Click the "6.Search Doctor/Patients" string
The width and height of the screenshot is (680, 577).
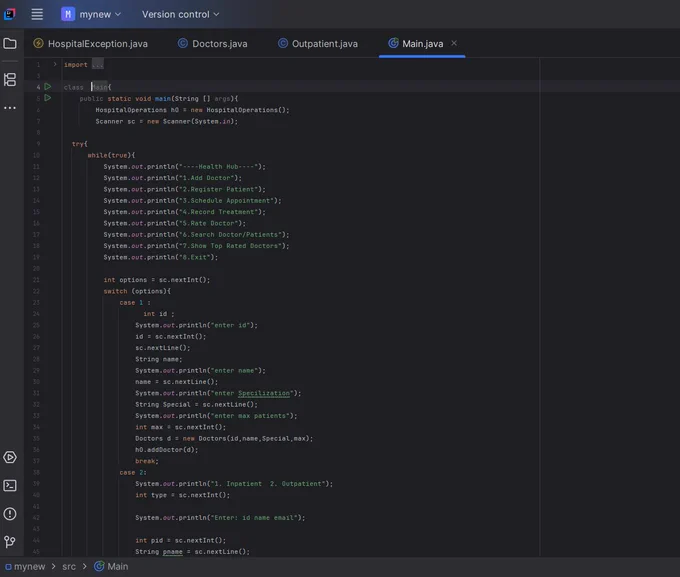230,234
